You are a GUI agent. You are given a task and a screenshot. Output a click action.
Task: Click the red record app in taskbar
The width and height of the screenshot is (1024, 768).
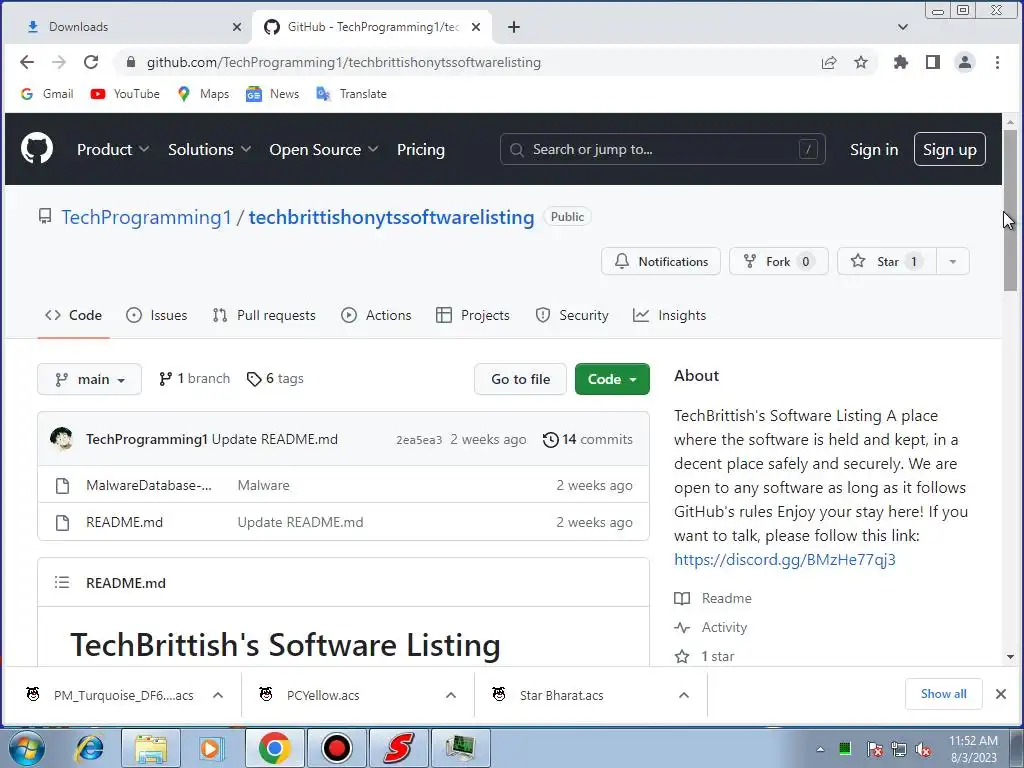click(x=337, y=748)
